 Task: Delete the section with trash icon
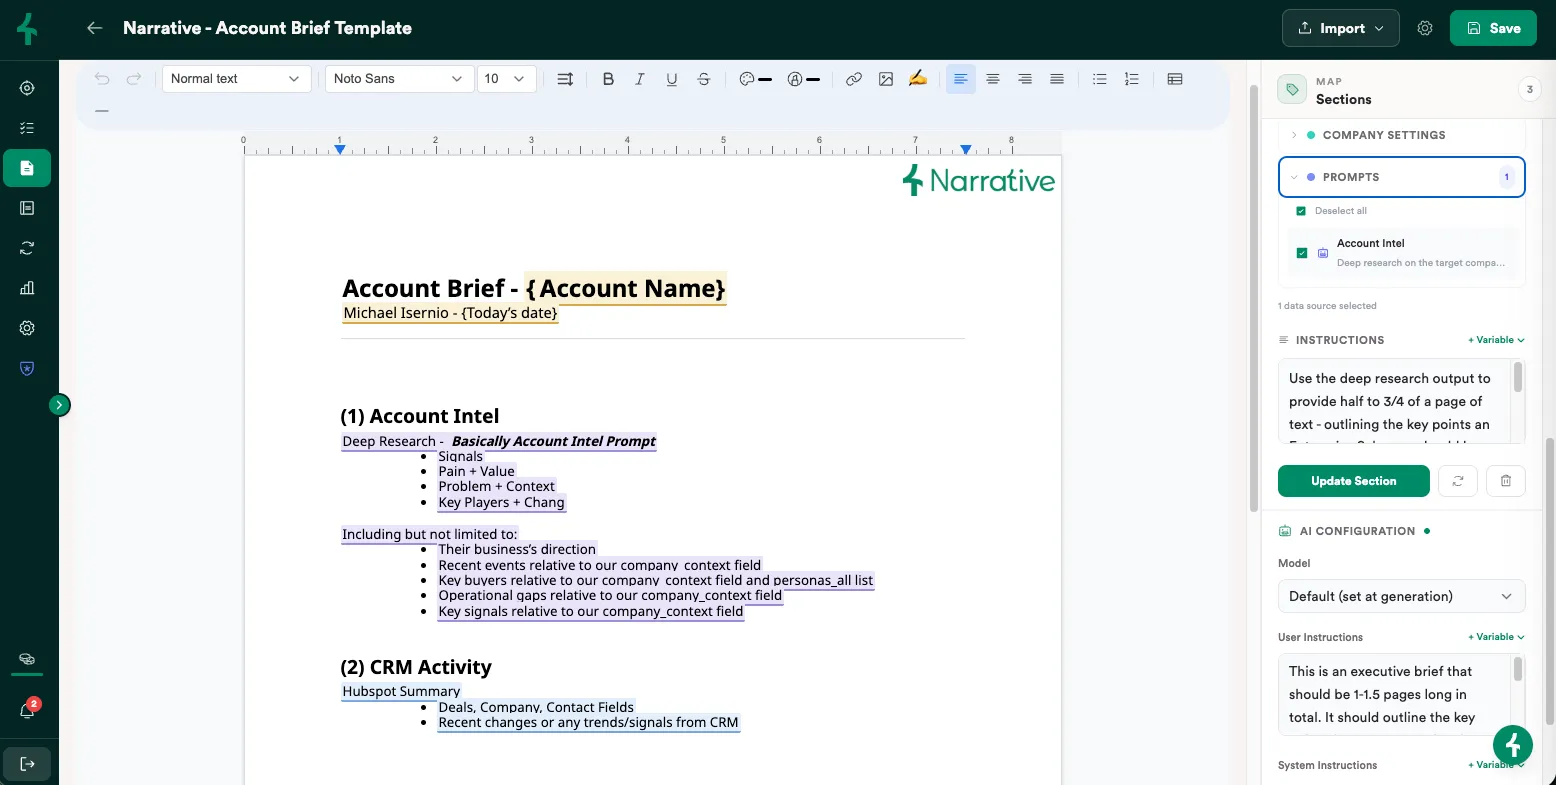1506,481
